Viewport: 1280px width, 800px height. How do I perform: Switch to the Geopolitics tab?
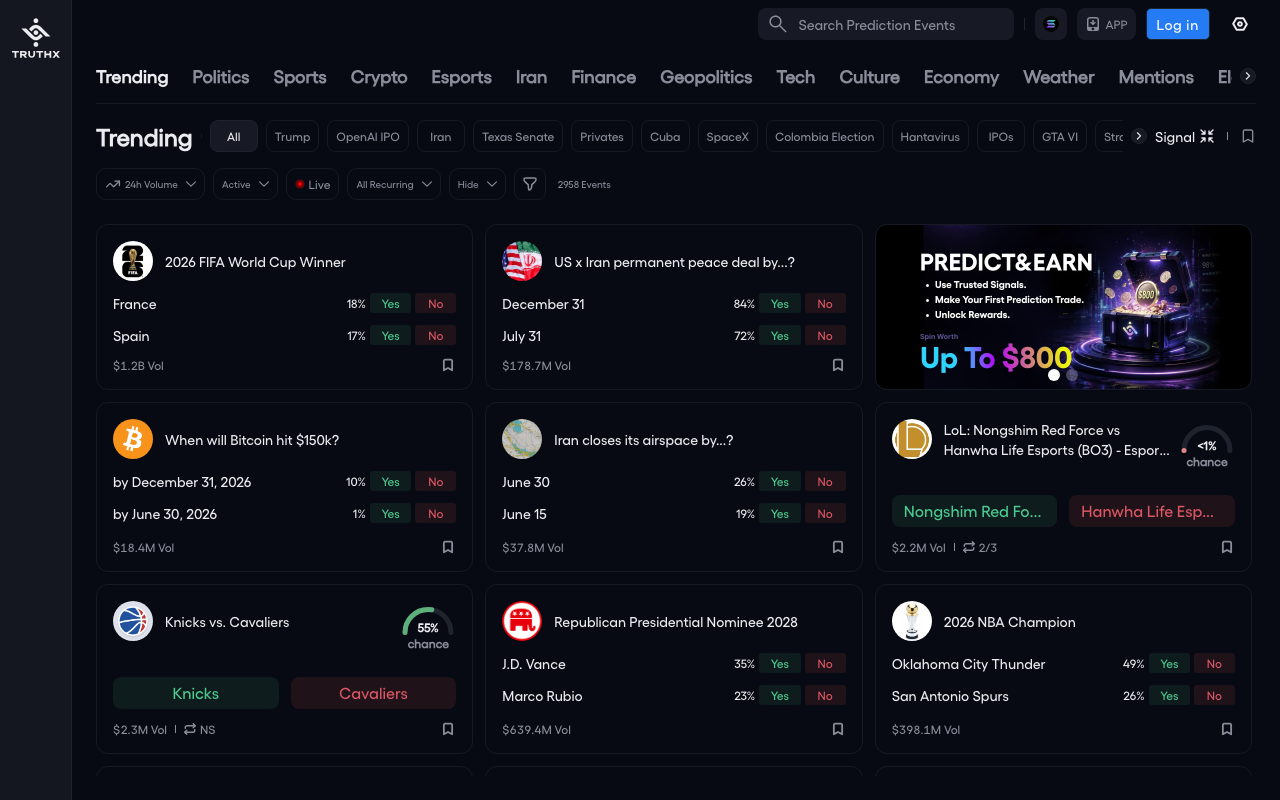(x=706, y=77)
